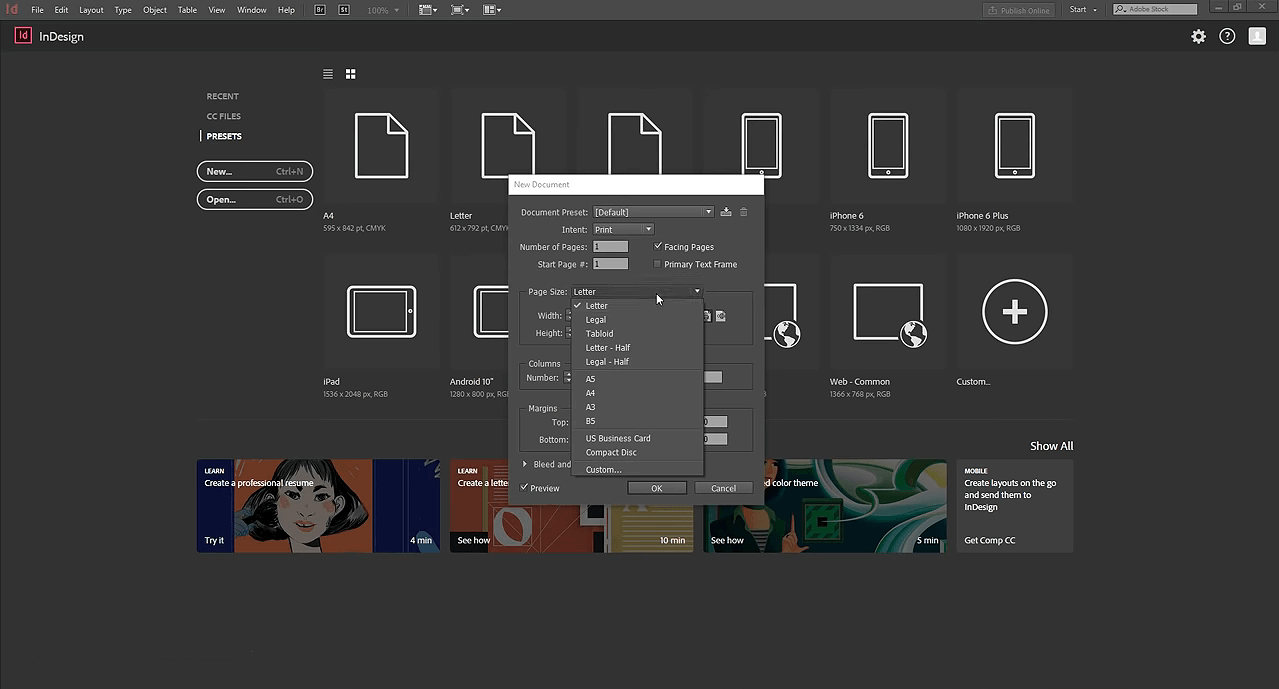
Task: Delete the document preset with the trash icon
Action: [x=743, y=212]
